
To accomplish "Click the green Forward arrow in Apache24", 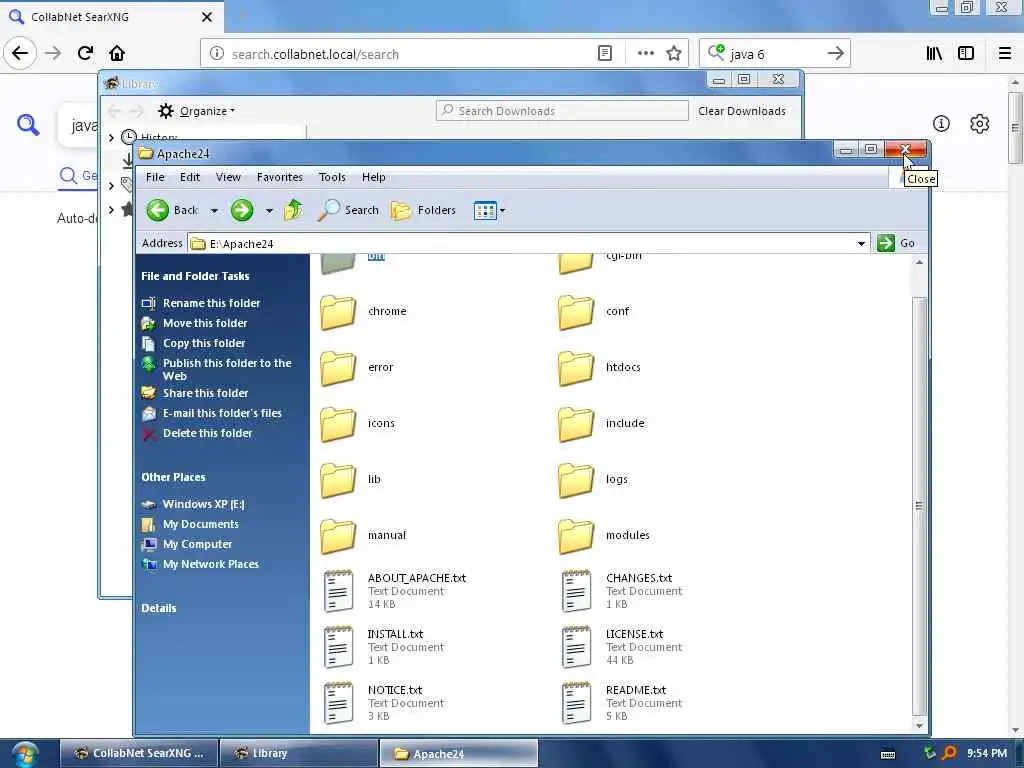I will tap(242, 210).
